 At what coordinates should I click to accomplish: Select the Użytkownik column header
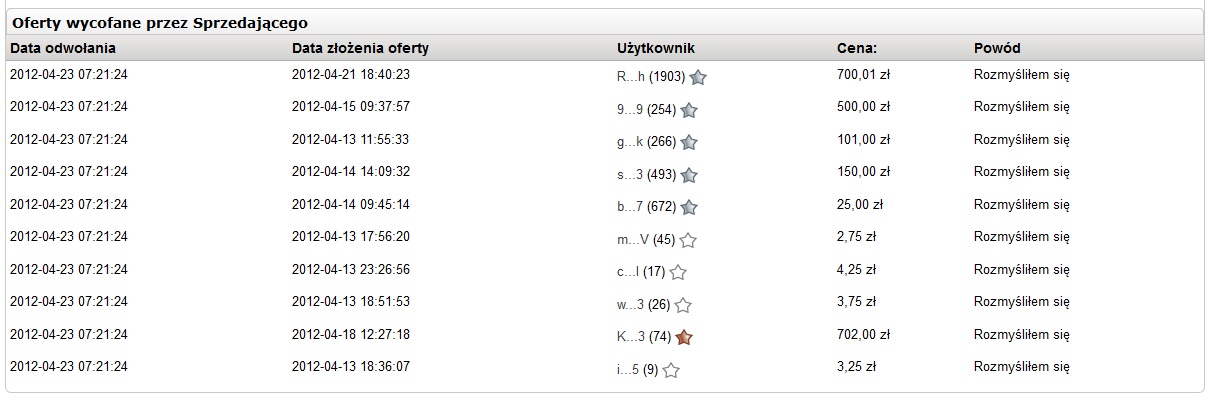point(656,48)
